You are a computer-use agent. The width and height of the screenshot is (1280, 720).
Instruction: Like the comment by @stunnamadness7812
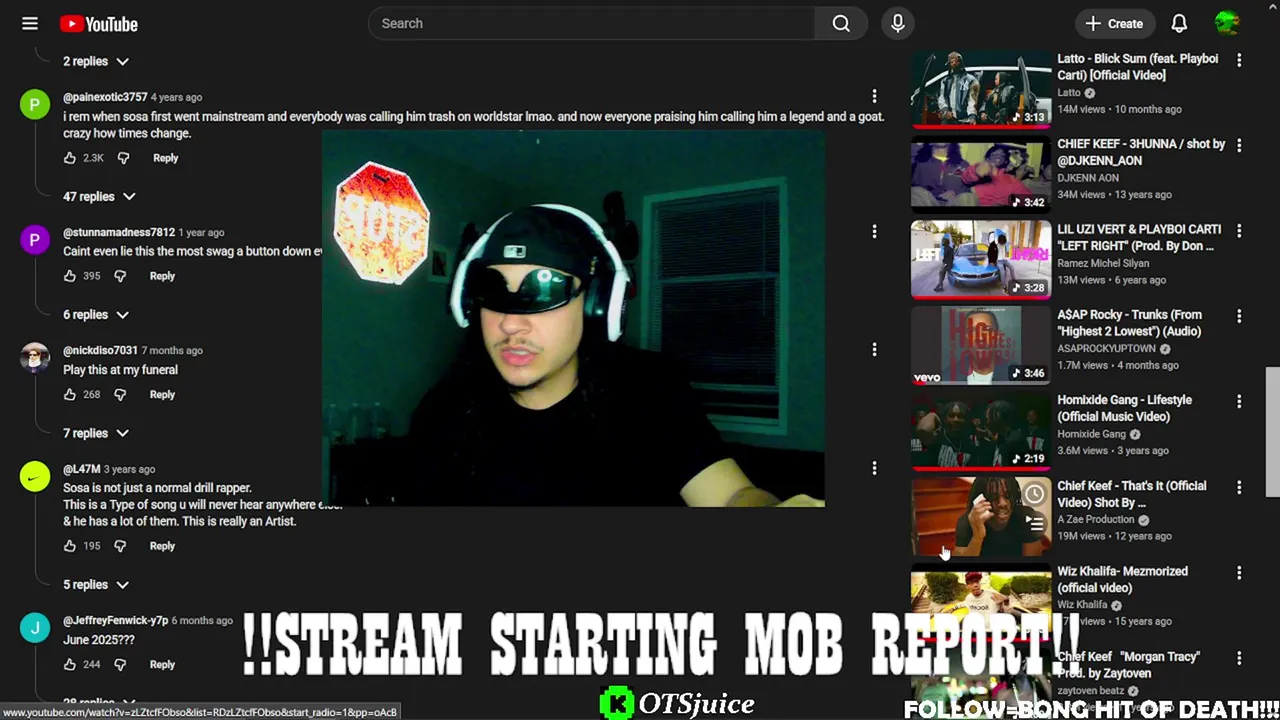tap(69, 276)
